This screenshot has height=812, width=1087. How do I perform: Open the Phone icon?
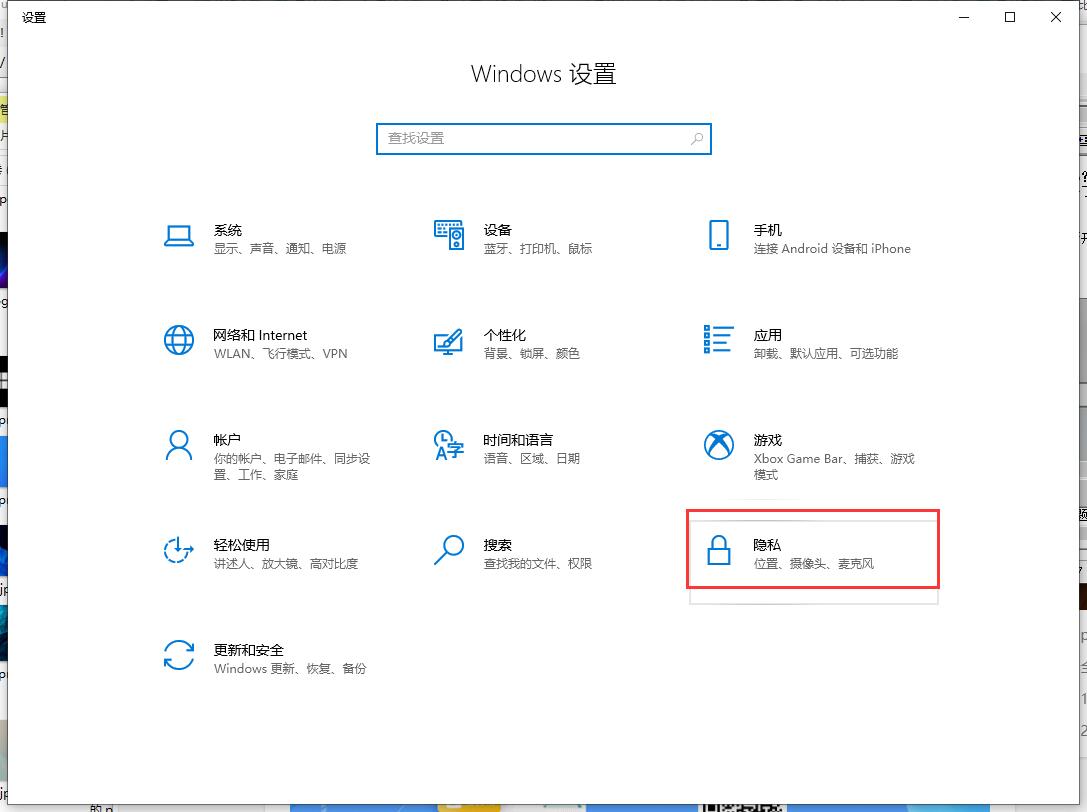pos(719,235)
